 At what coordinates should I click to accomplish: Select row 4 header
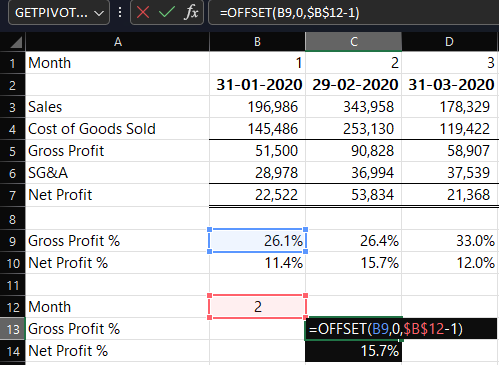[12, 129]
